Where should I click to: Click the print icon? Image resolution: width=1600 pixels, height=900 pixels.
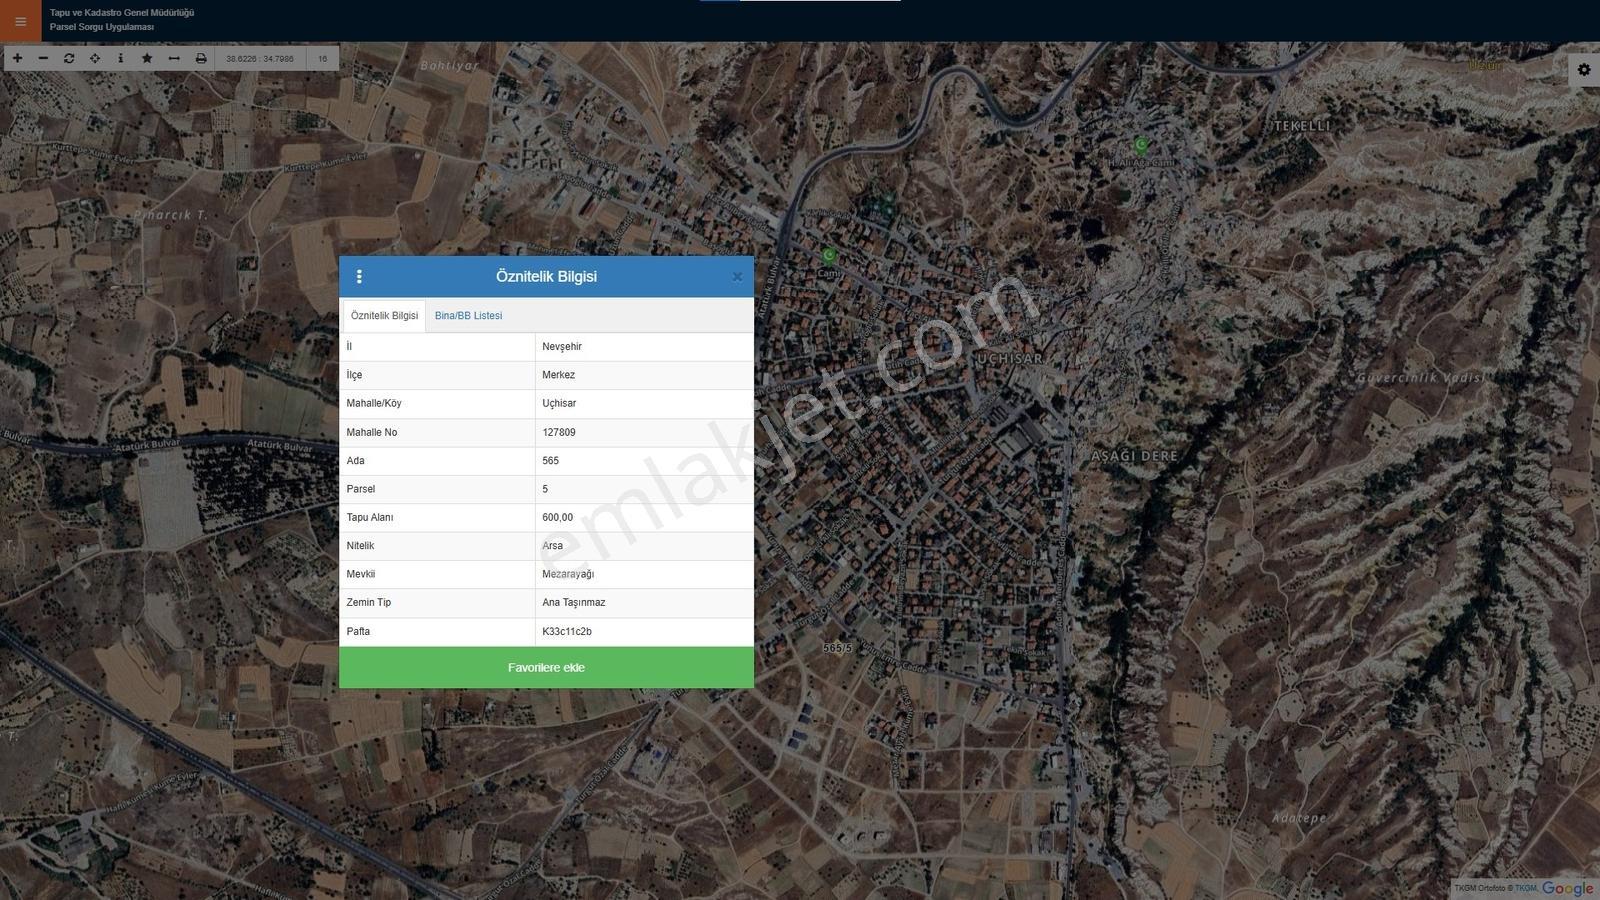click(201, 58)
